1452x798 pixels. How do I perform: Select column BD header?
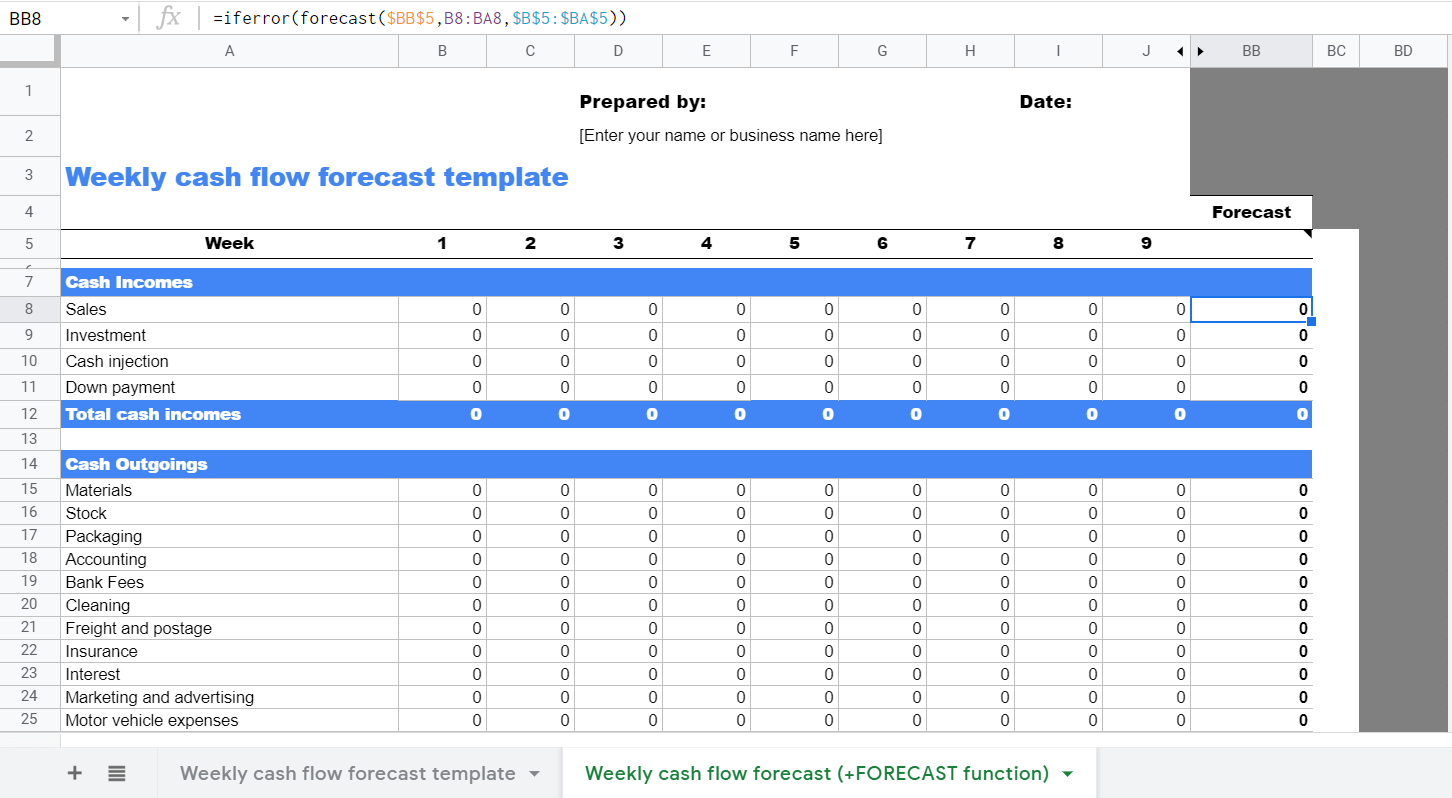coord(1403,51)
